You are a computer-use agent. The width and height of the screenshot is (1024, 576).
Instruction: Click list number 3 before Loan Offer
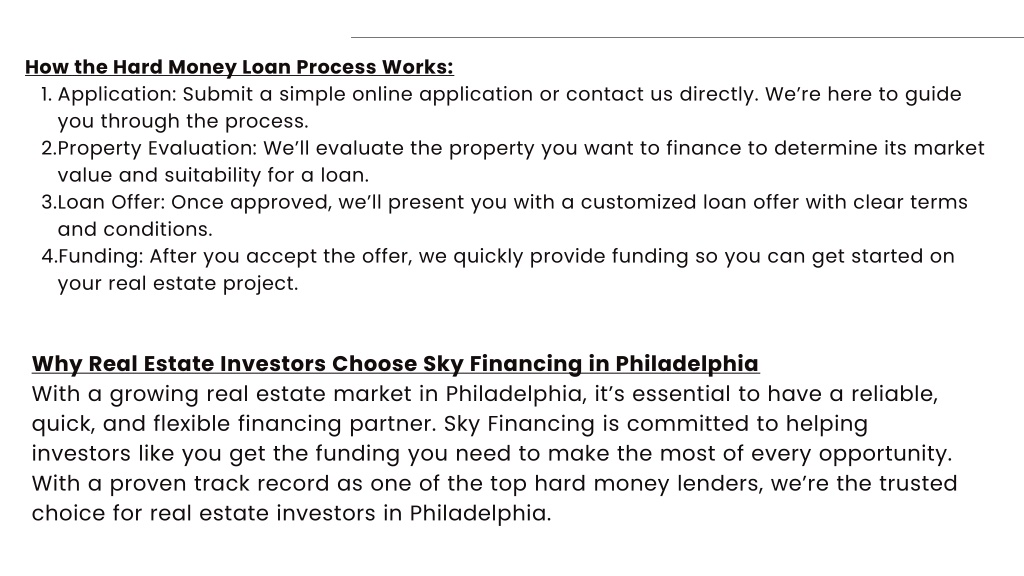[49, 202]
